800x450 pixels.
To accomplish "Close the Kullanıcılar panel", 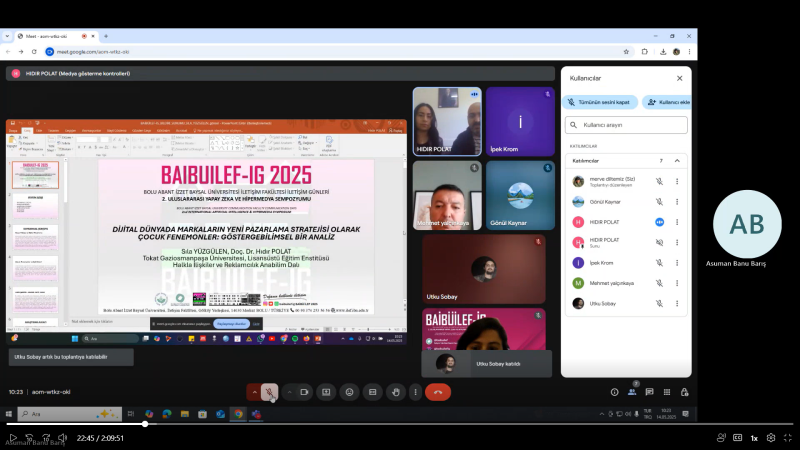I will pyautogui.click(x=680, y=78).
